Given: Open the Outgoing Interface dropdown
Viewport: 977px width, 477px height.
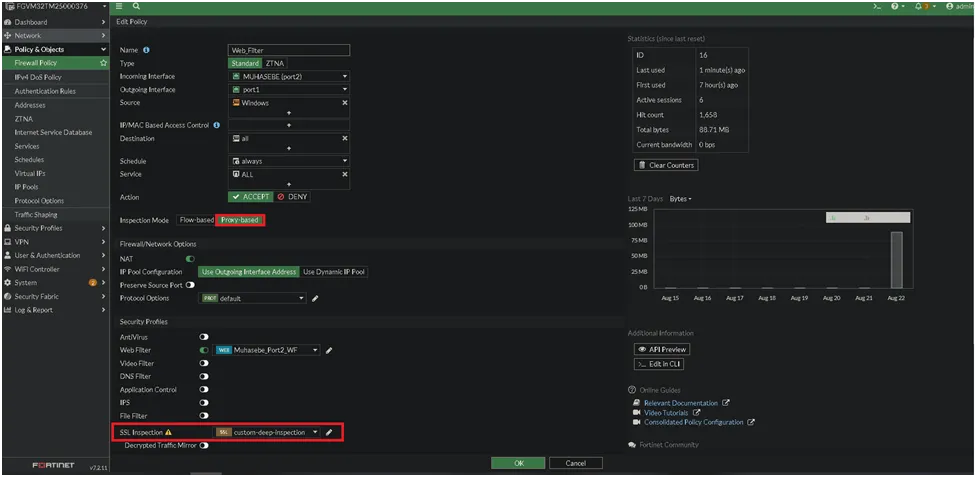Looking at the screenshot, I should coord(289,90).
